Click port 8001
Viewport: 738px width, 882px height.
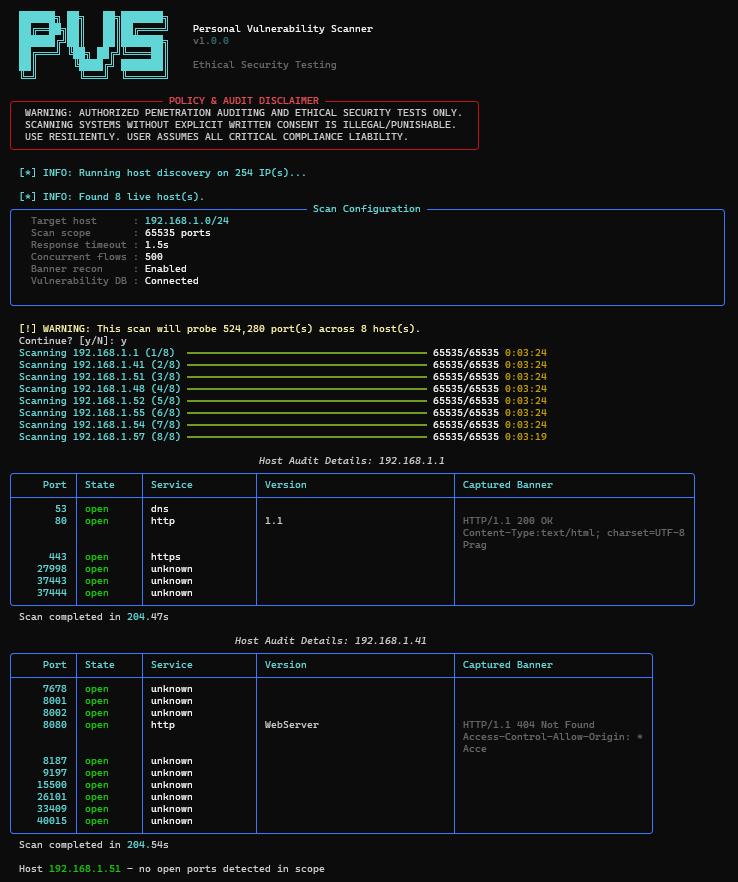(55, 701)
